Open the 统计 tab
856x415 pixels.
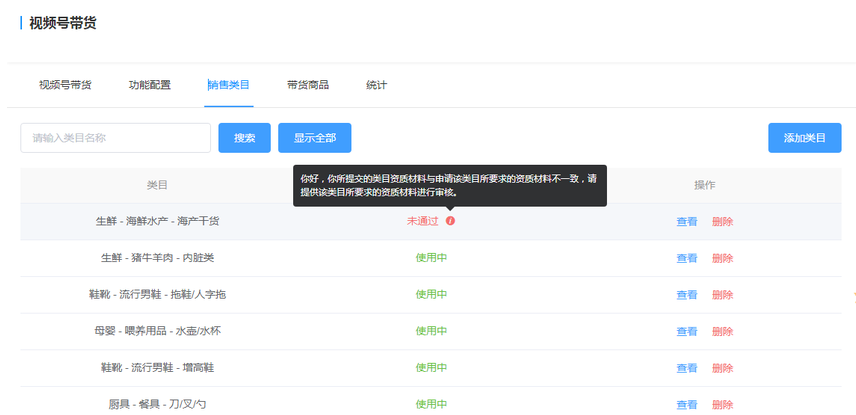click(376, 85)
